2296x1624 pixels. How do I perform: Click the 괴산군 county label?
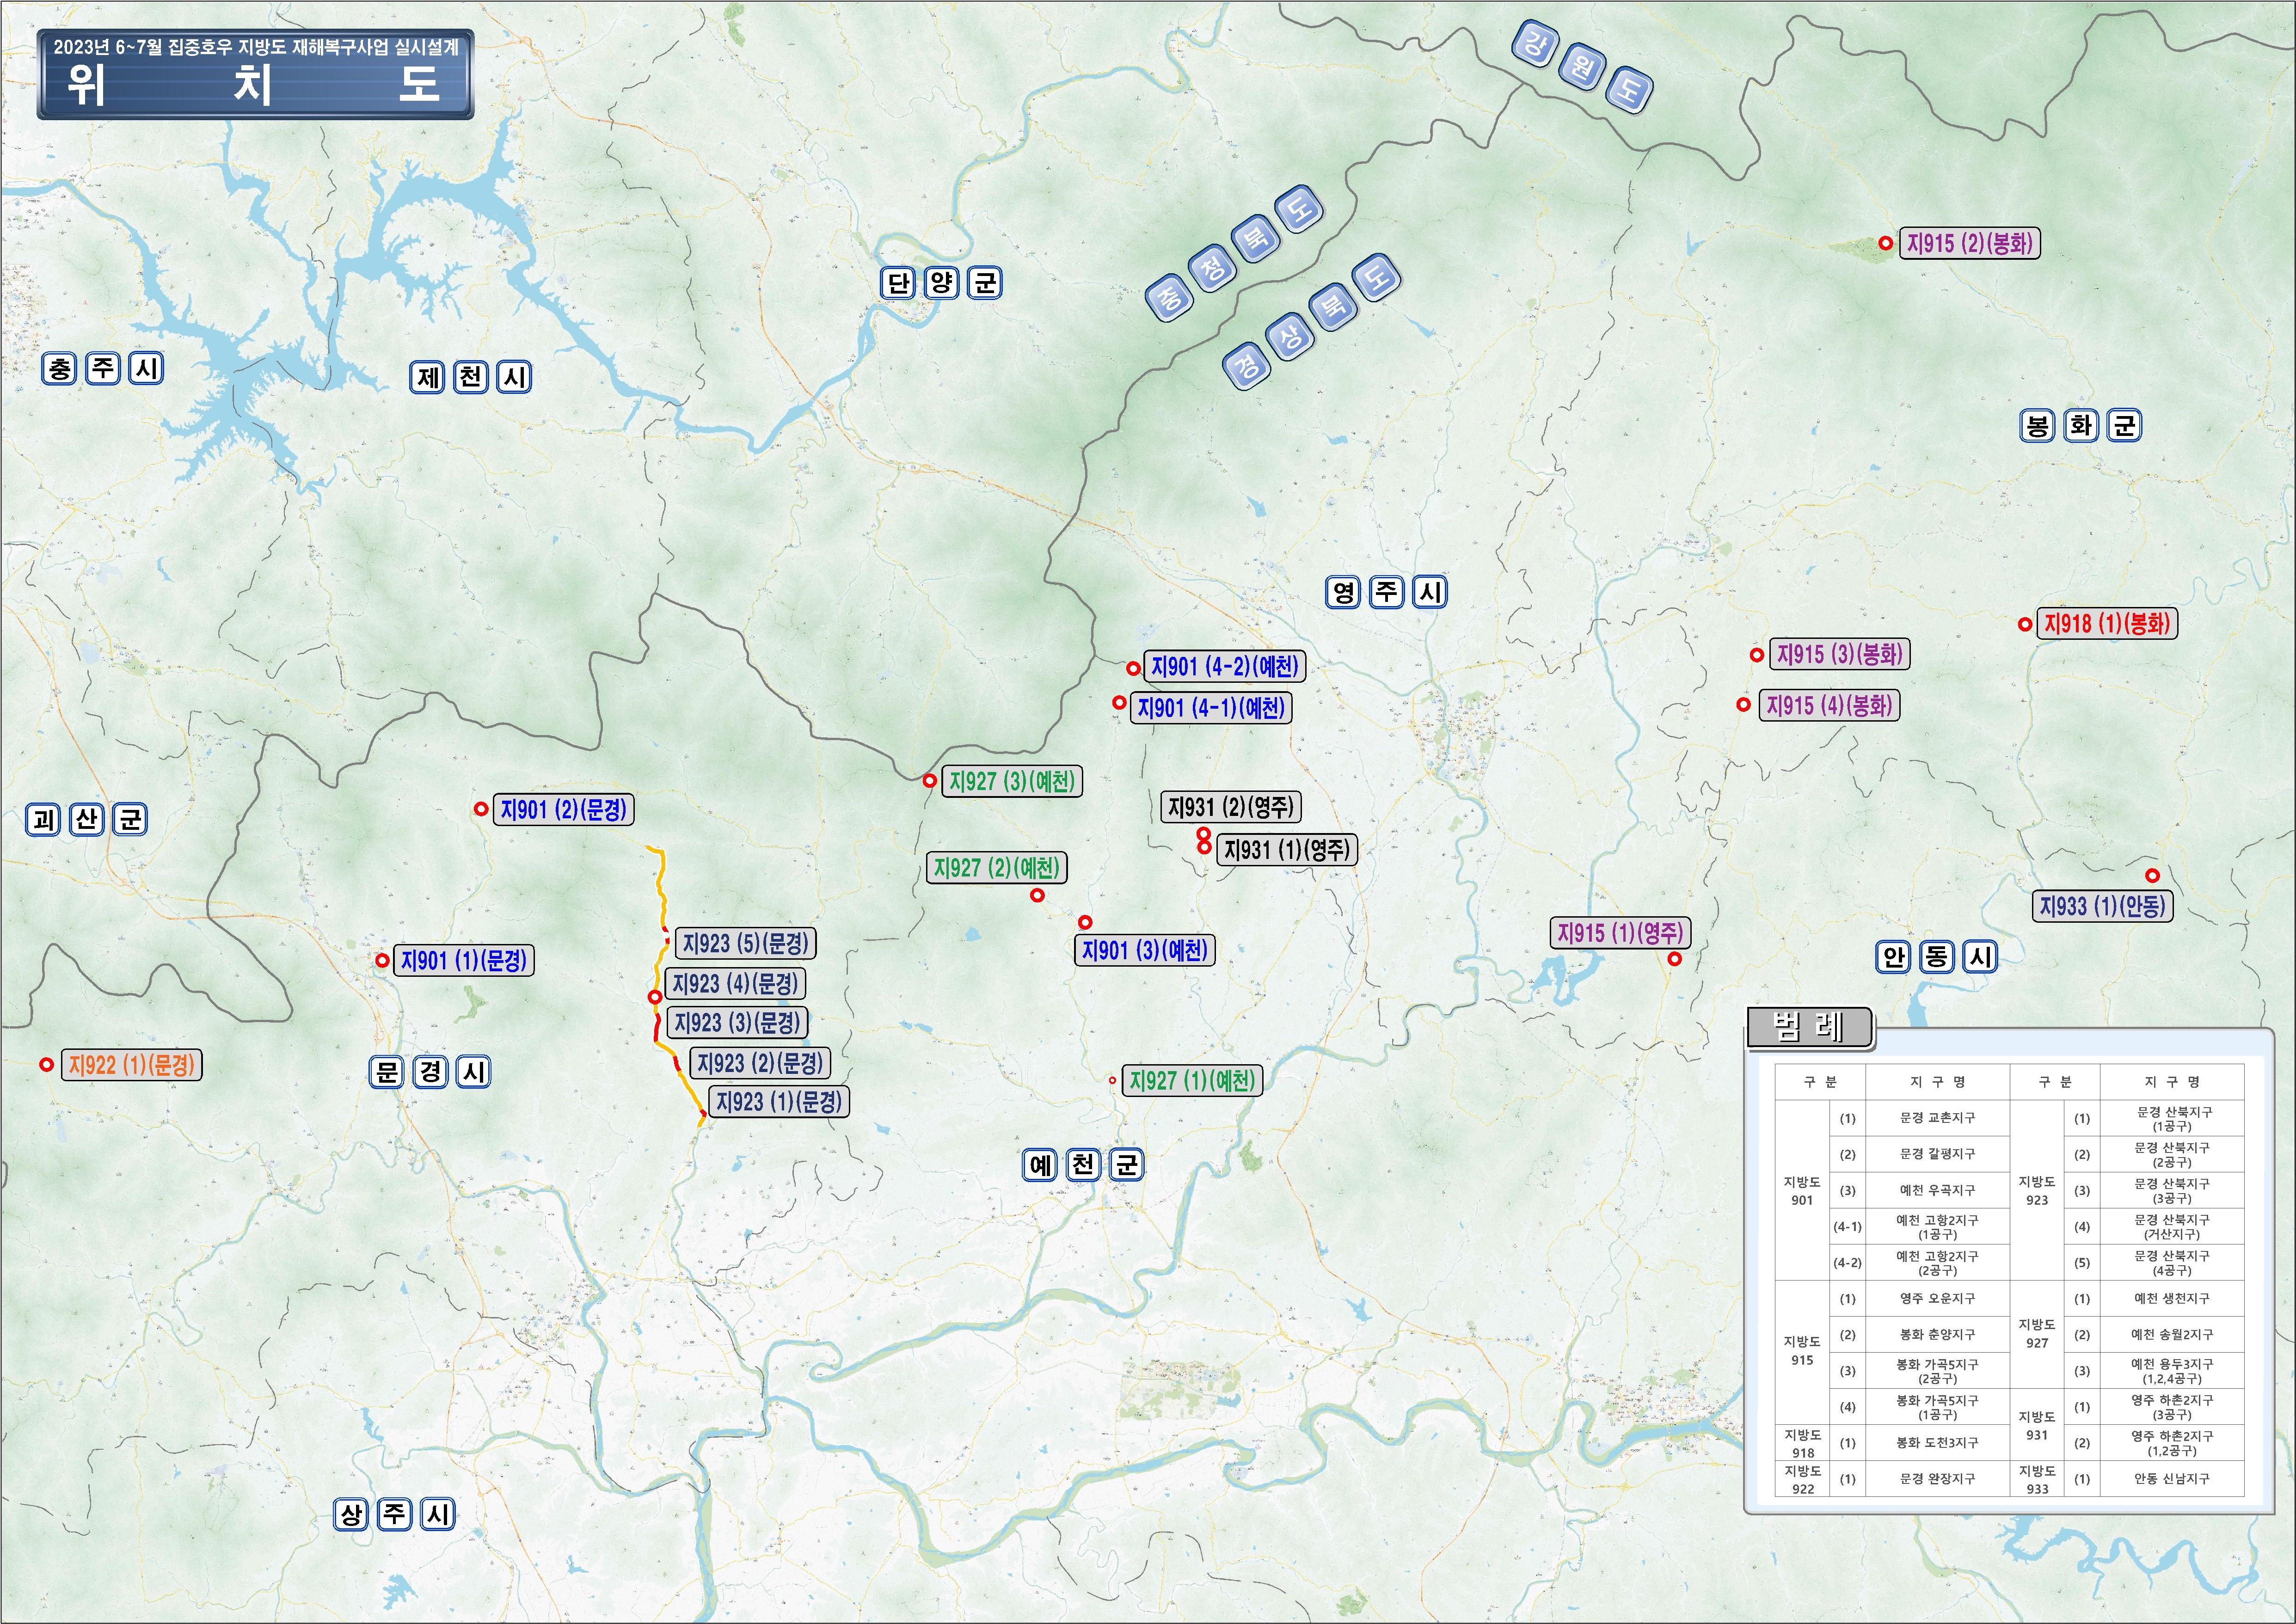[x=87, y=820]
